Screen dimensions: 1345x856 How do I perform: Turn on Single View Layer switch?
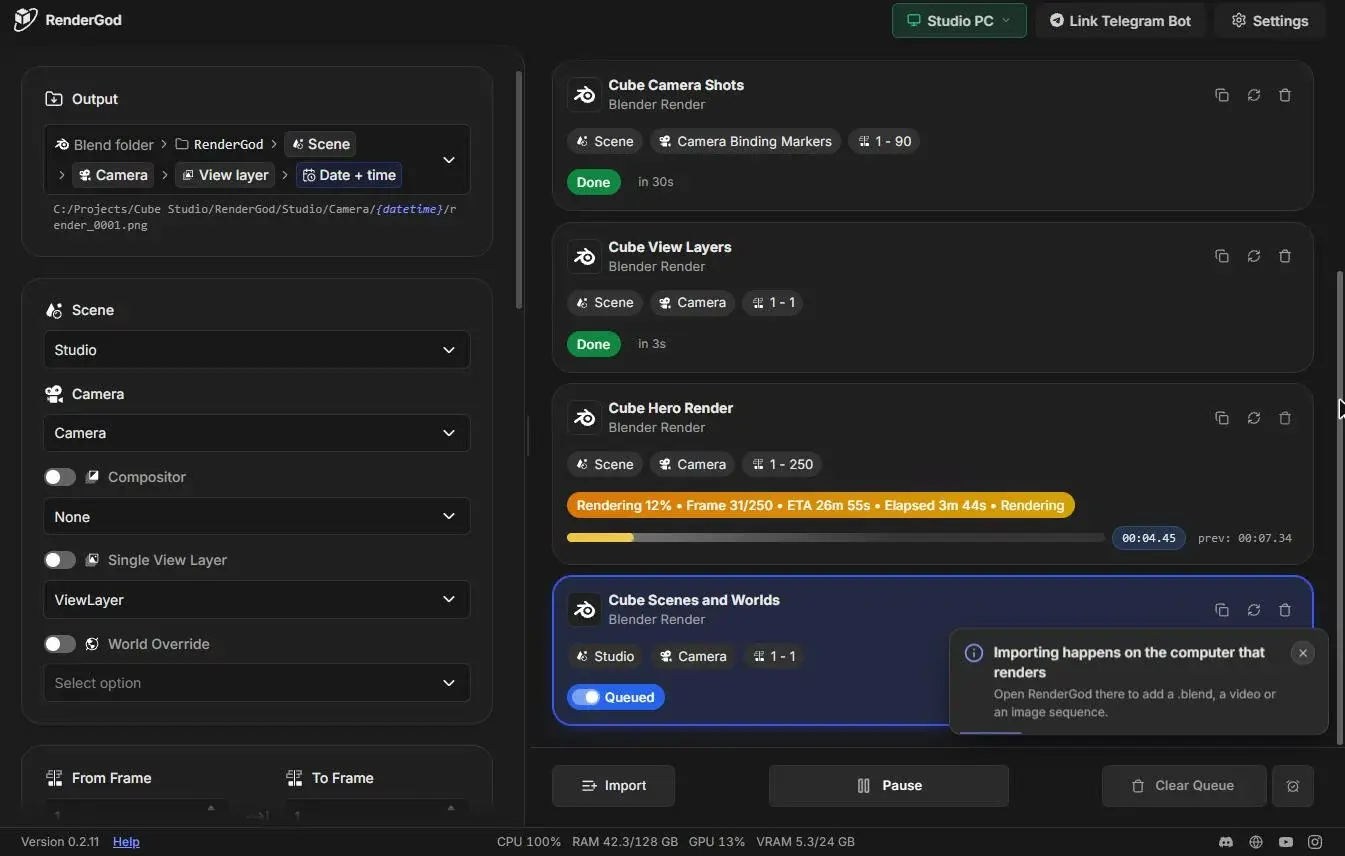point(60,560)
